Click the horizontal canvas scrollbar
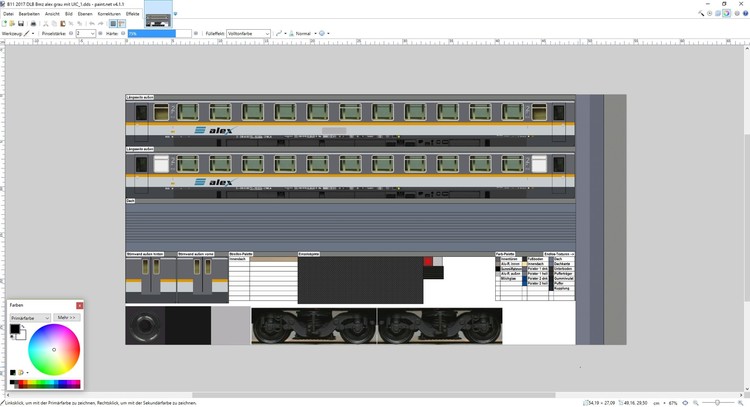 tap(374, 395)
